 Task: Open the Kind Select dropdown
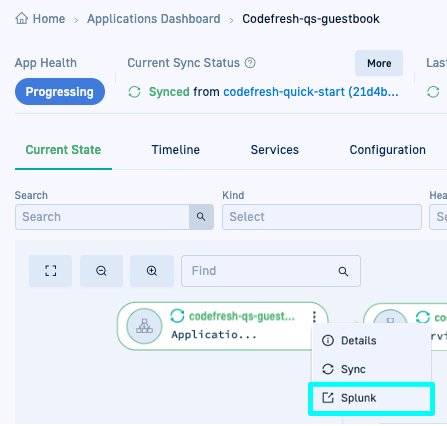click(322, 217)
